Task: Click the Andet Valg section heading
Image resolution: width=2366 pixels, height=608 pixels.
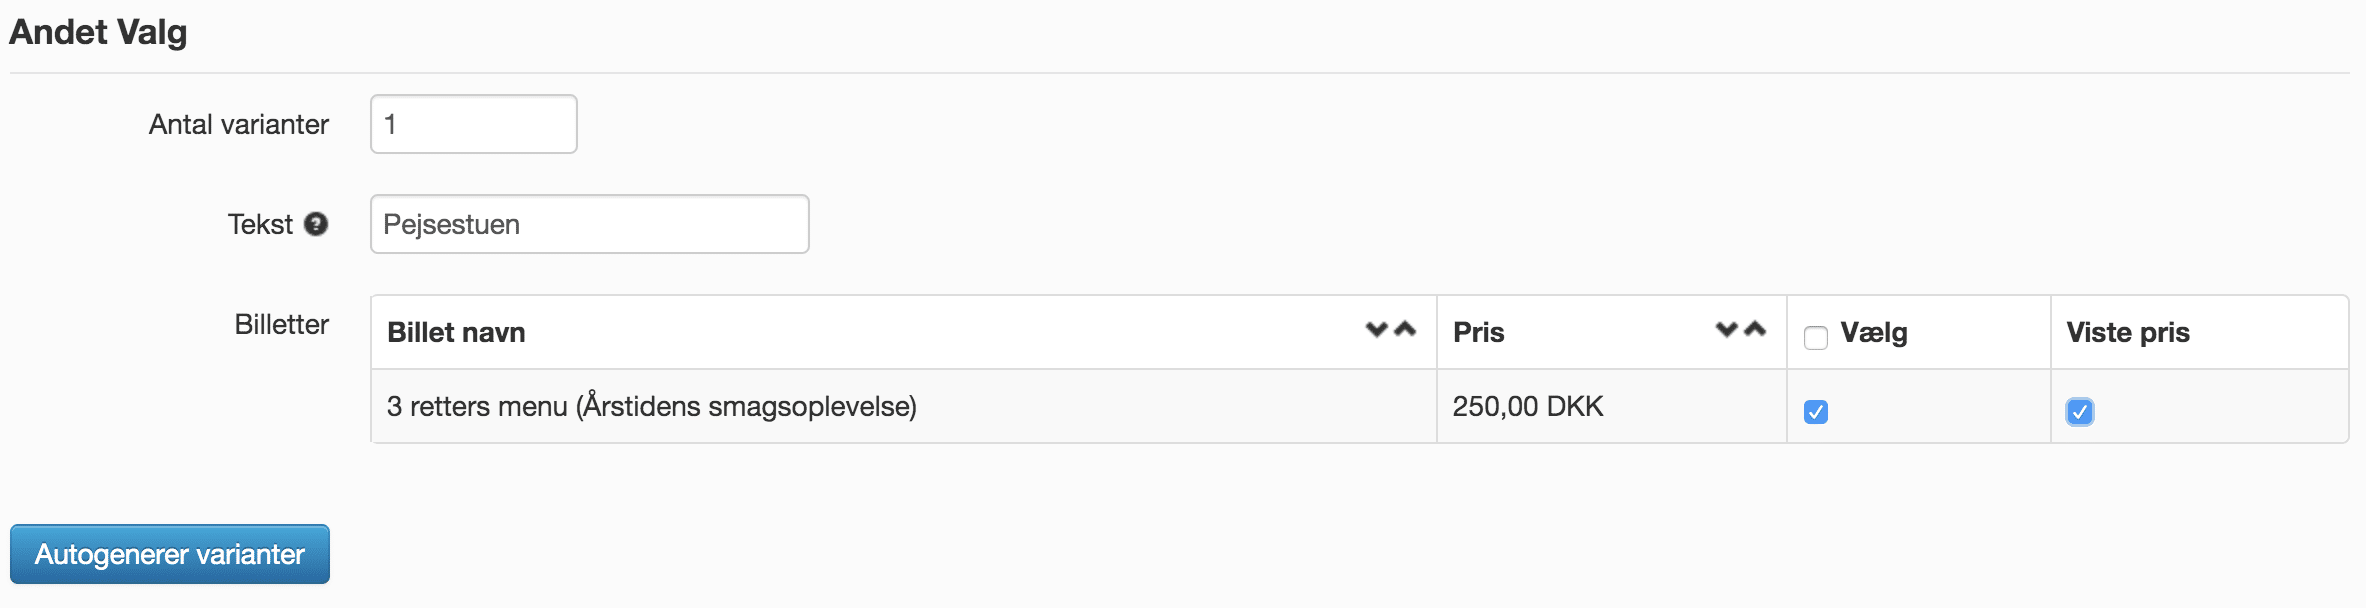Action: (x=98, y=32)
